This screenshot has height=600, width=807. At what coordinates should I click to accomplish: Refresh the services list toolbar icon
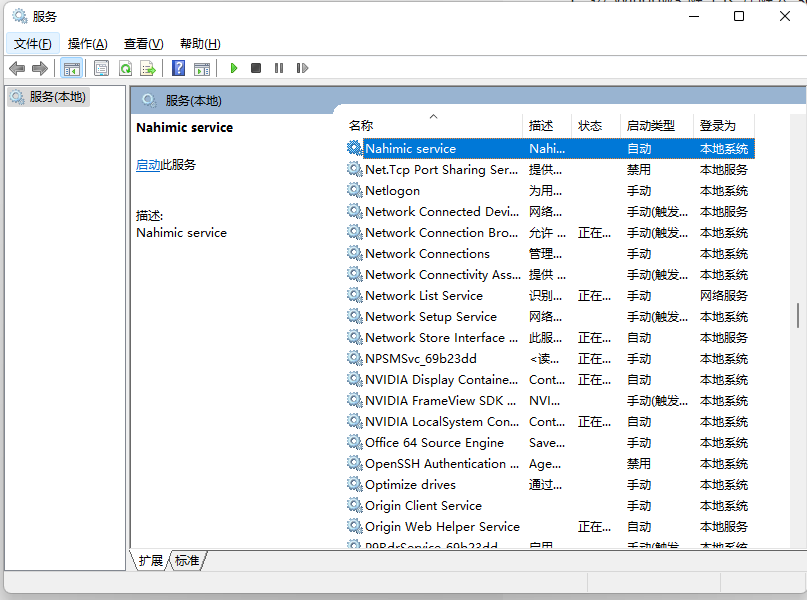[x=125, y=68]
